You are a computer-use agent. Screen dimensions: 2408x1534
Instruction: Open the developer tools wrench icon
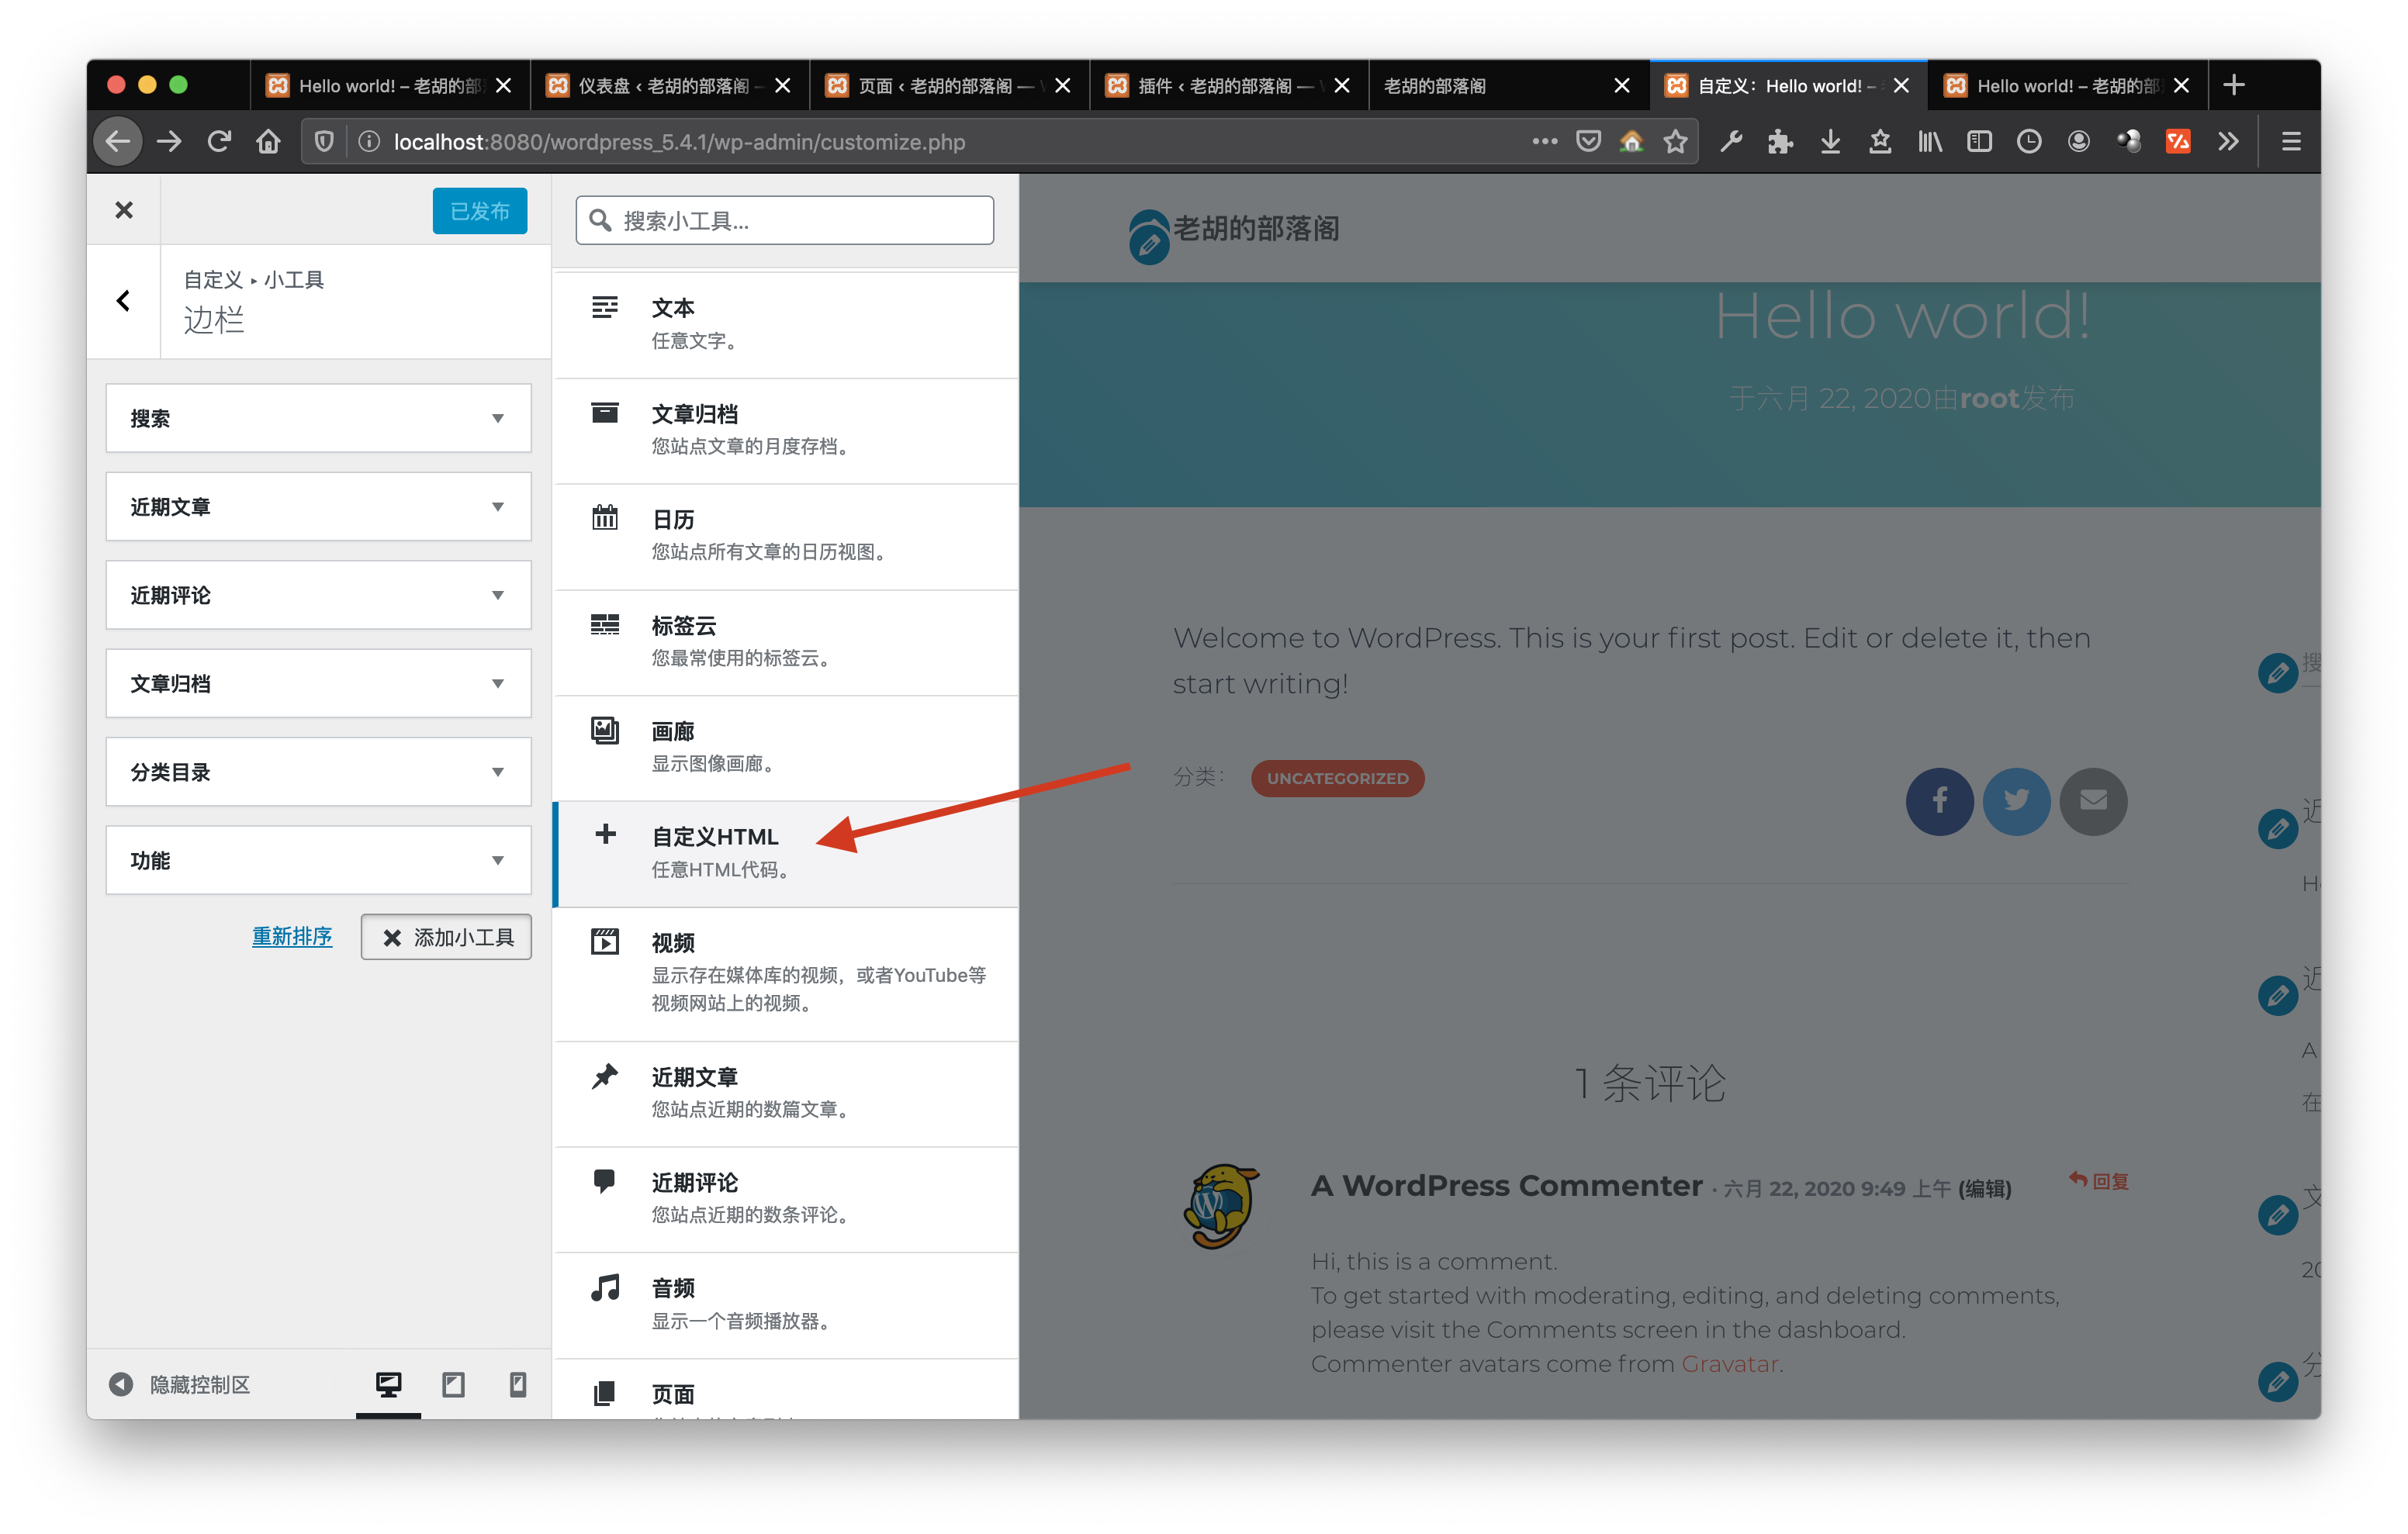tap(1731, 142)
